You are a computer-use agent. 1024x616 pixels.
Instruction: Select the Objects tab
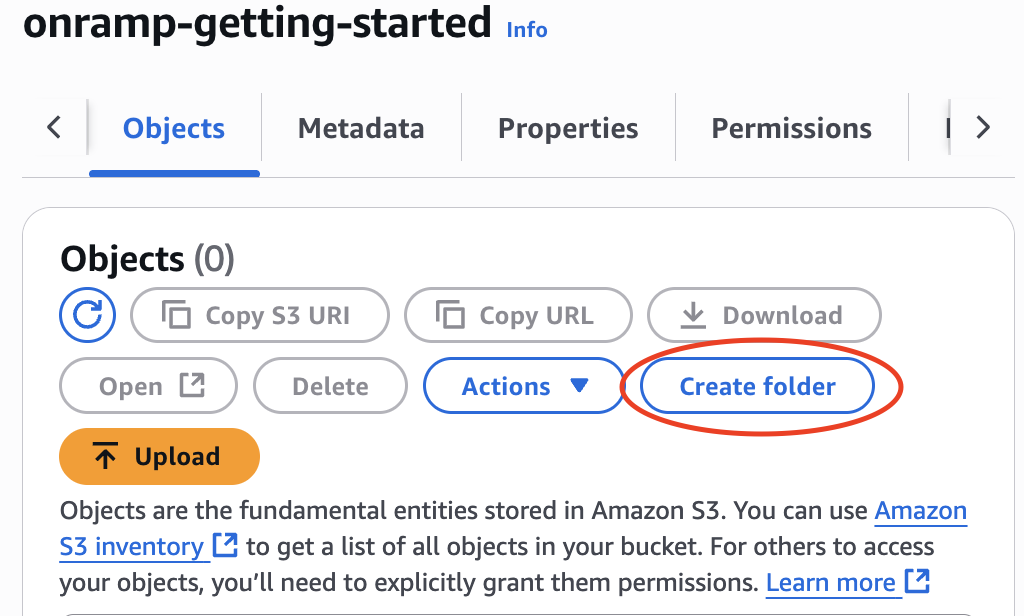[x=173, y=128]
